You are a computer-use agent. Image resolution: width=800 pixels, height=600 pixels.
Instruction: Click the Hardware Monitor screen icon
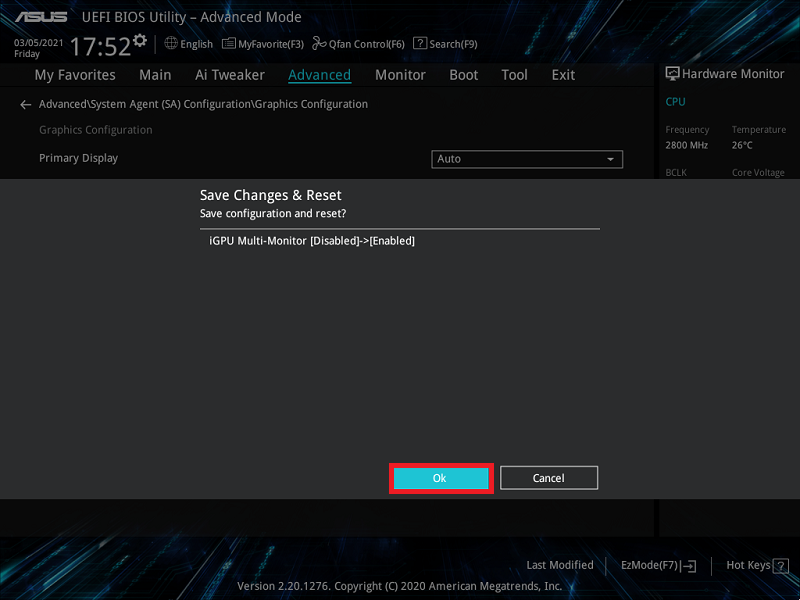[x=672, y=74]
